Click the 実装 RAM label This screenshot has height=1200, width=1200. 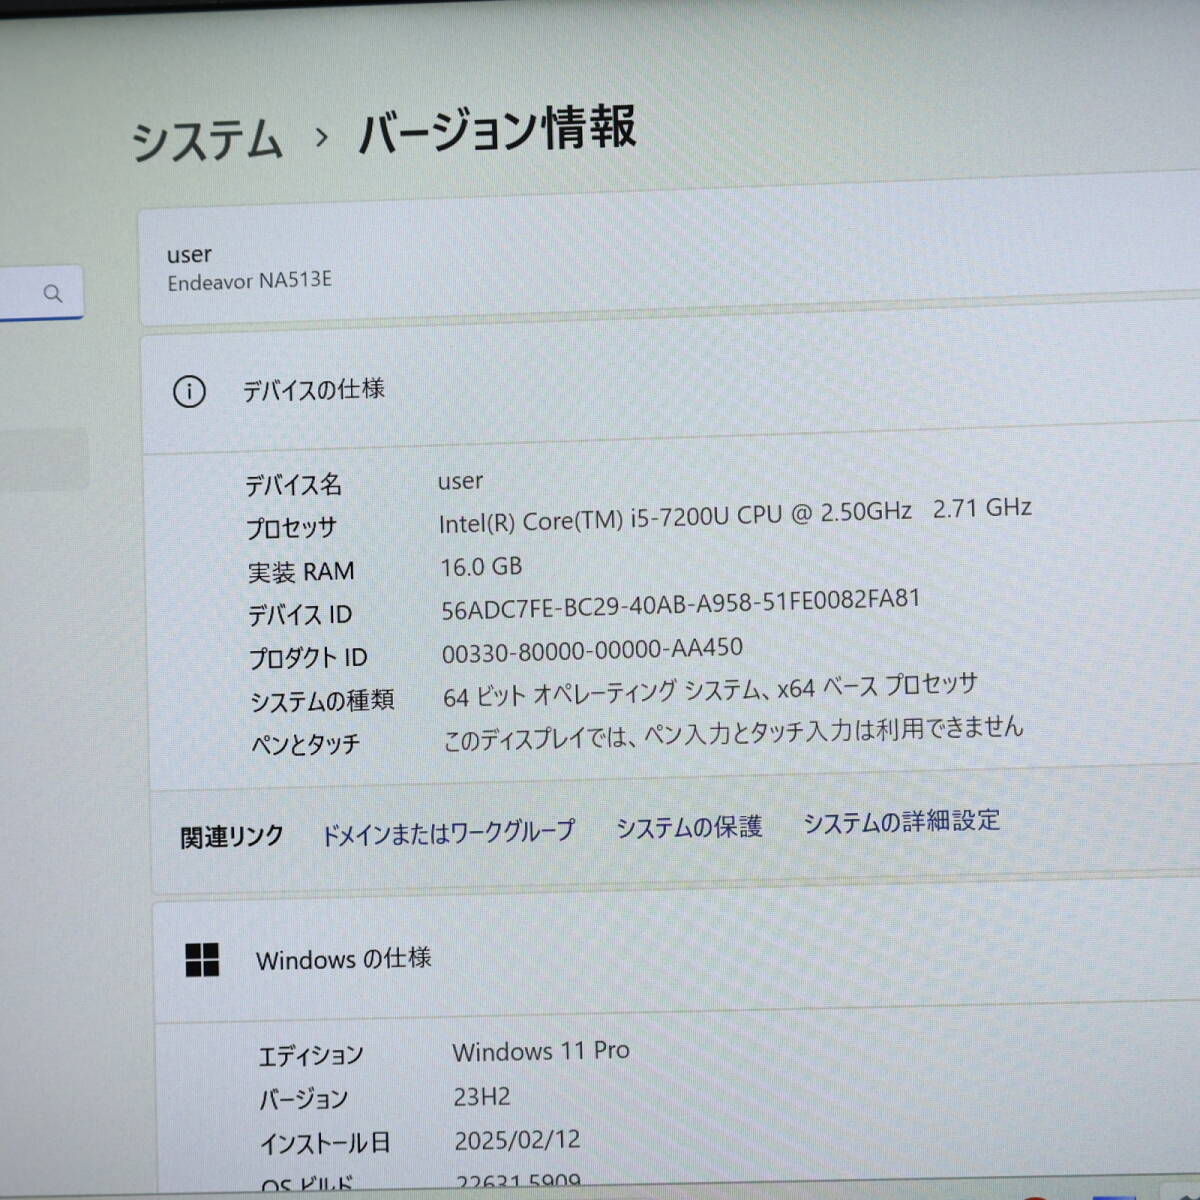point(301,572)
